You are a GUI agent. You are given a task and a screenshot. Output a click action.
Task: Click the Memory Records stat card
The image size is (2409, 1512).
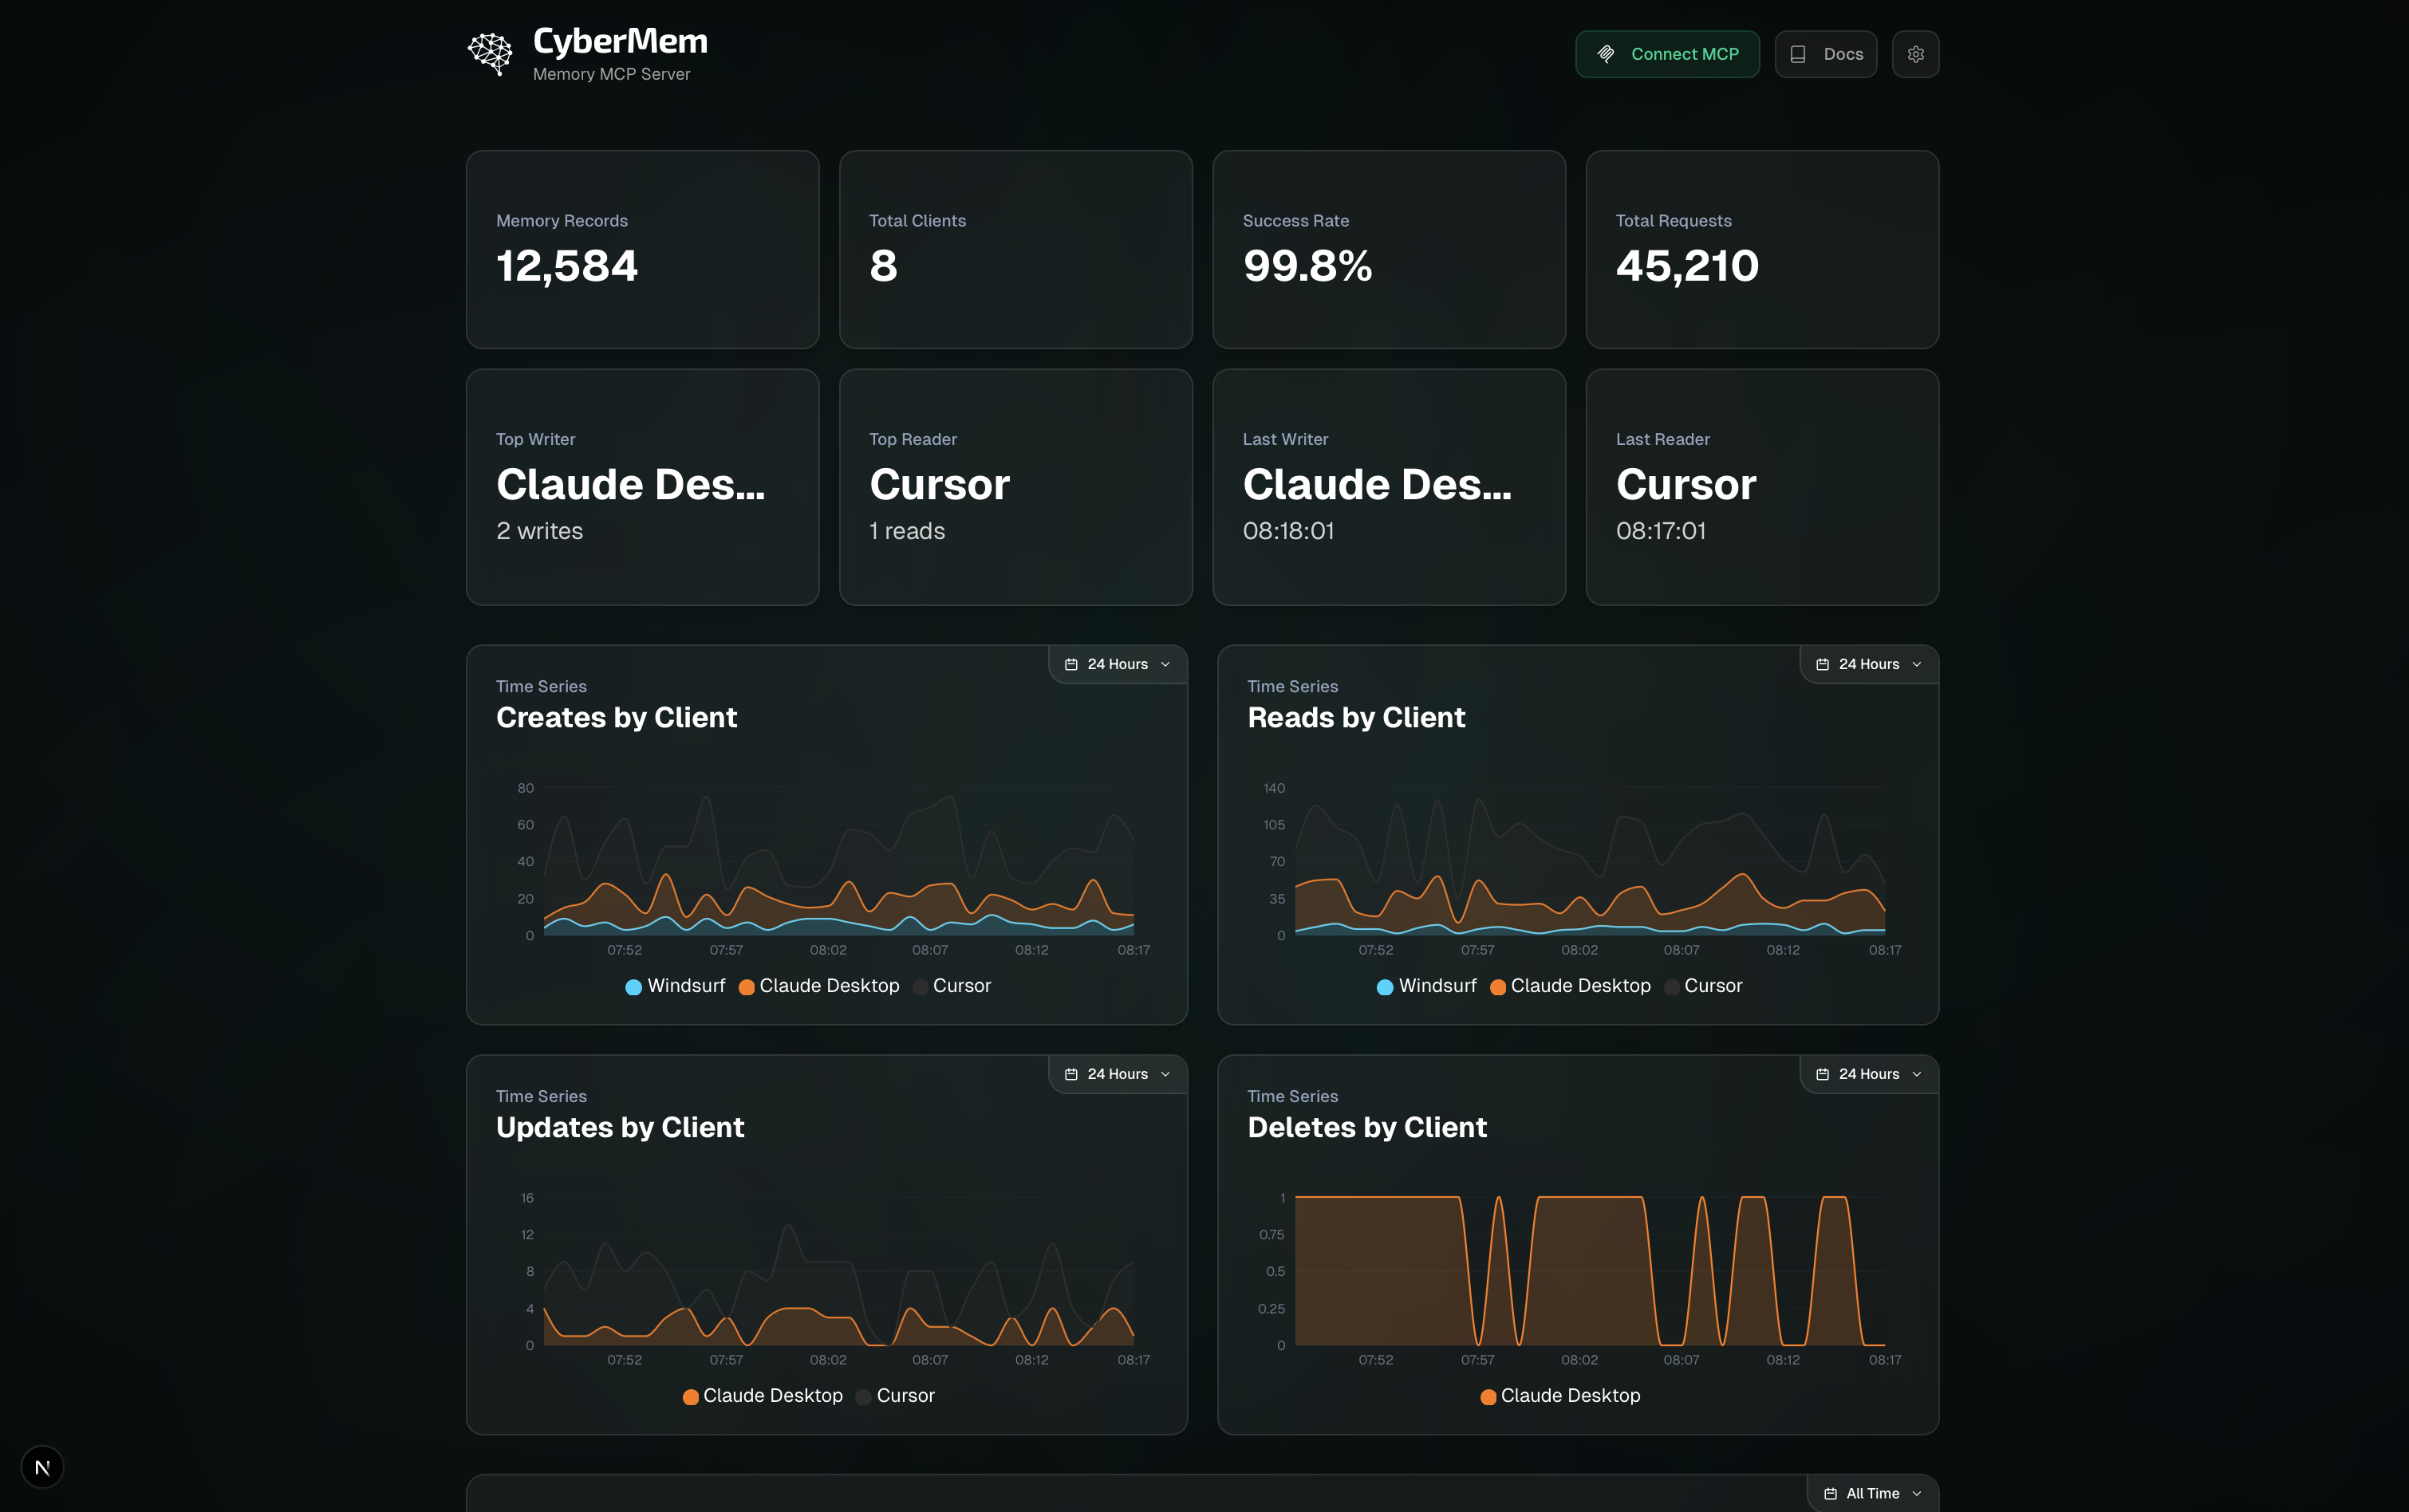pos(642,249)
